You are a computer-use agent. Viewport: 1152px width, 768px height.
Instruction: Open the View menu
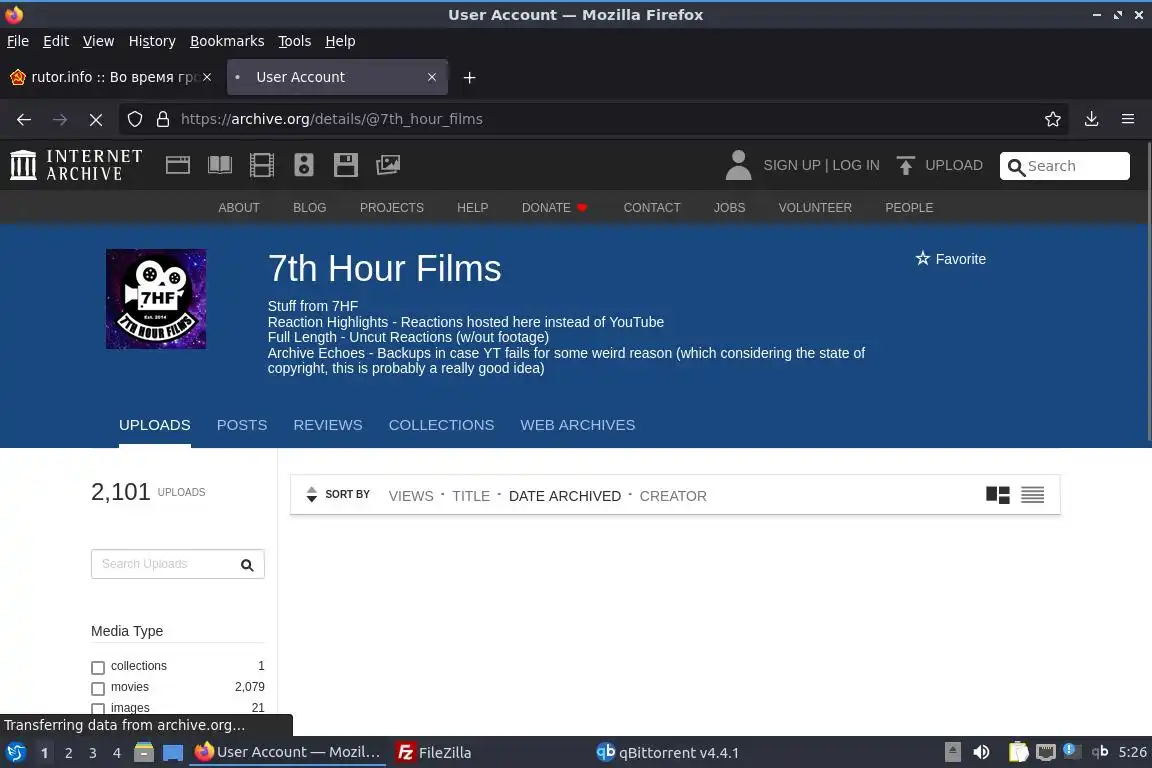click(98, 41)
